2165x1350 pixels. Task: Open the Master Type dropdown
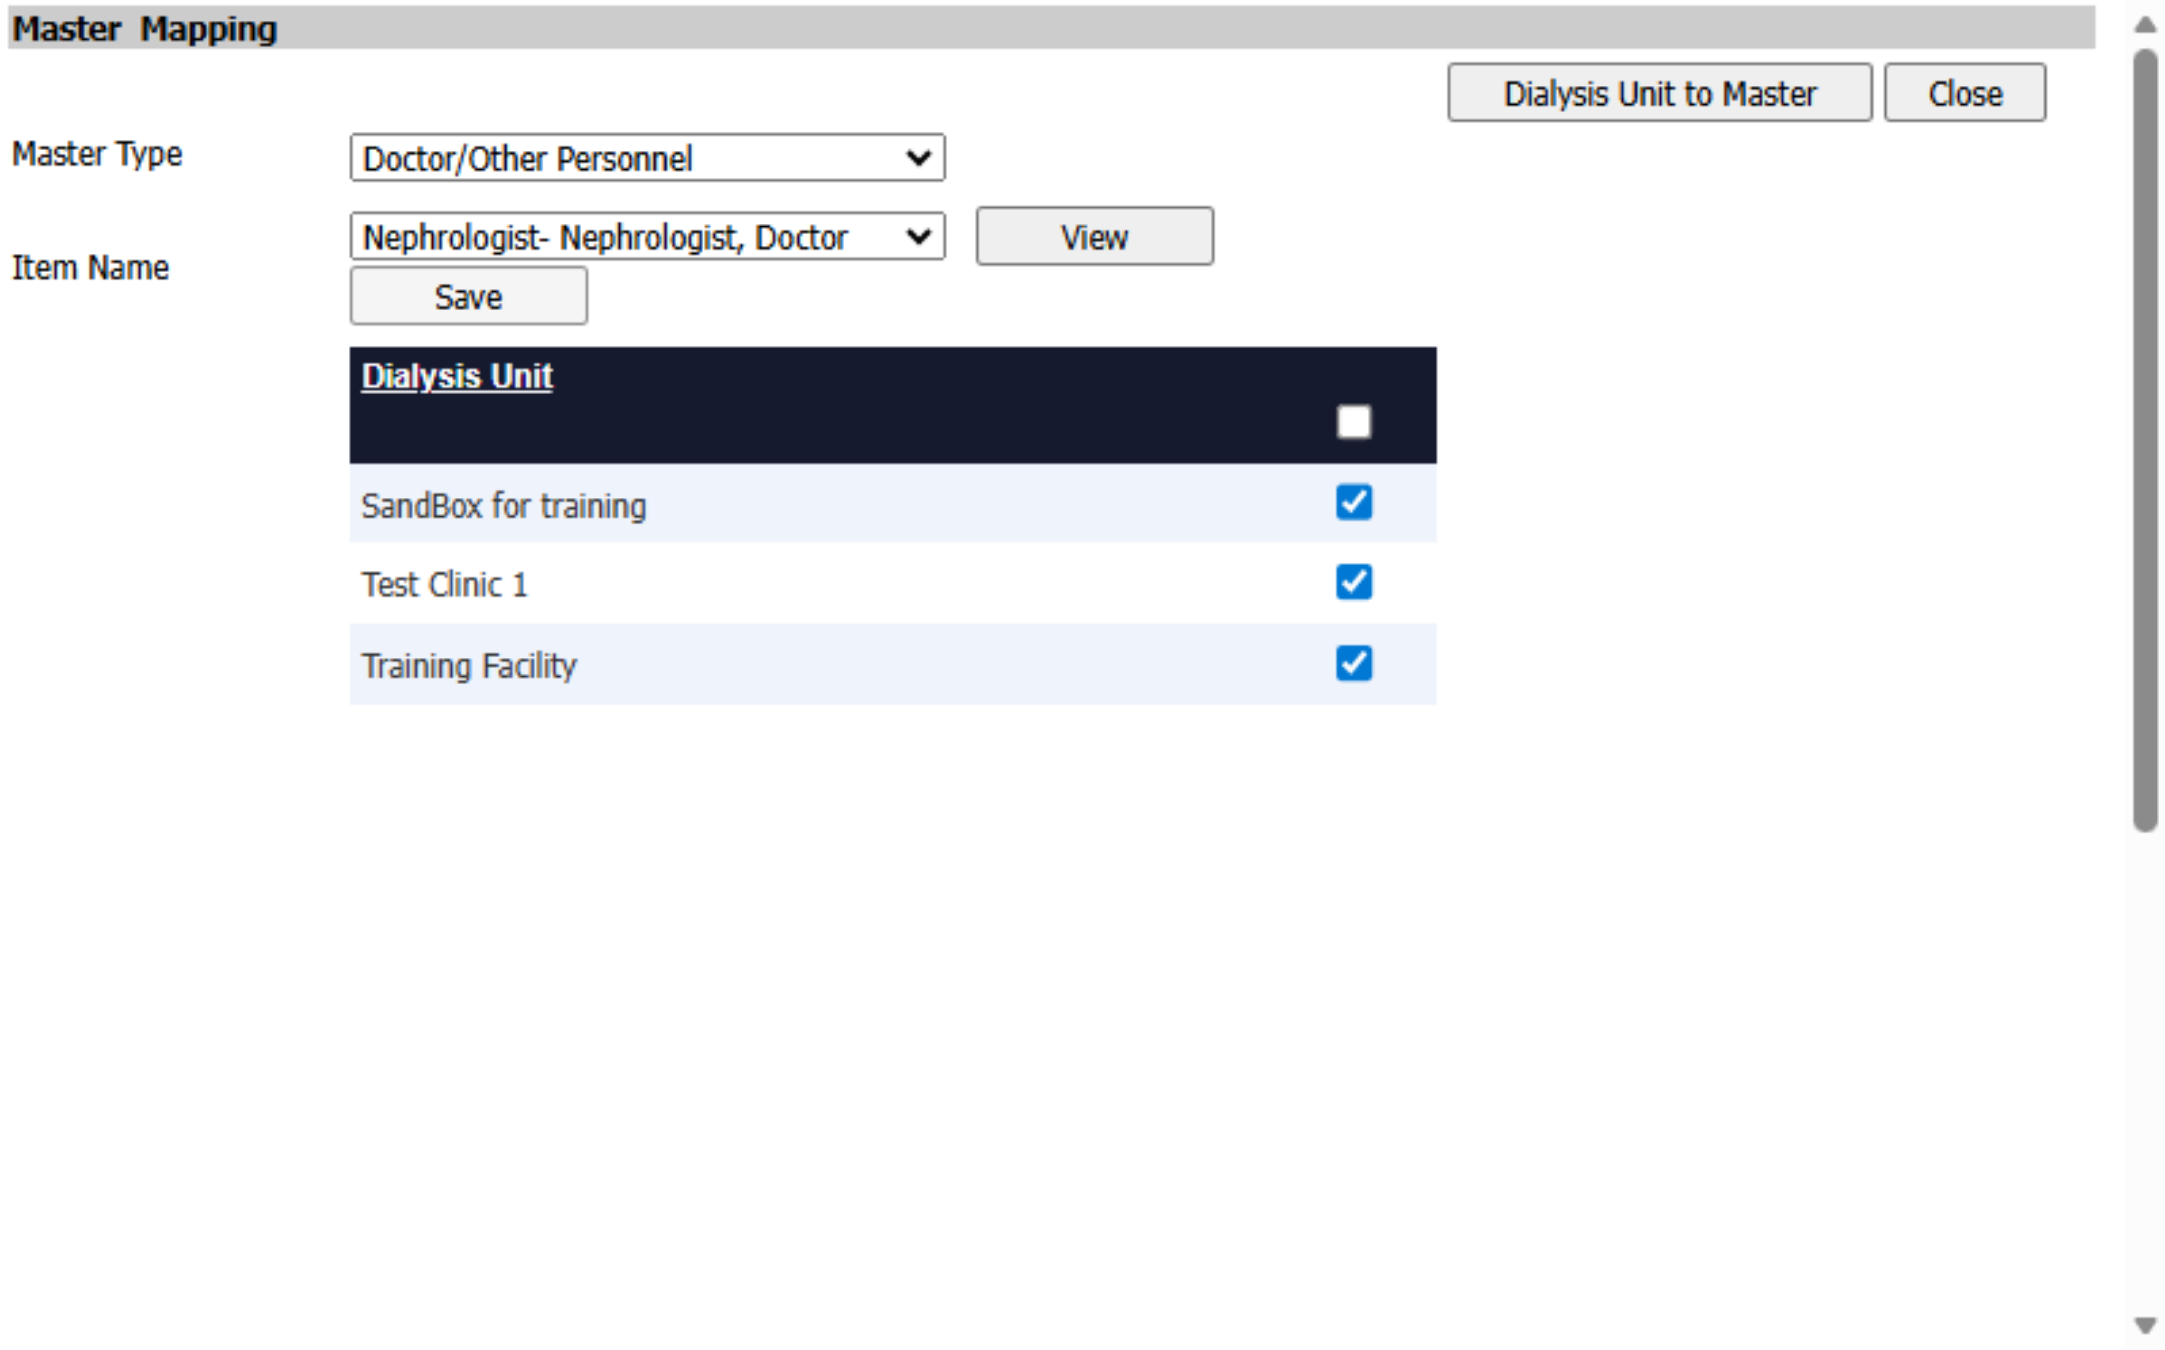[x=647, y=158]
